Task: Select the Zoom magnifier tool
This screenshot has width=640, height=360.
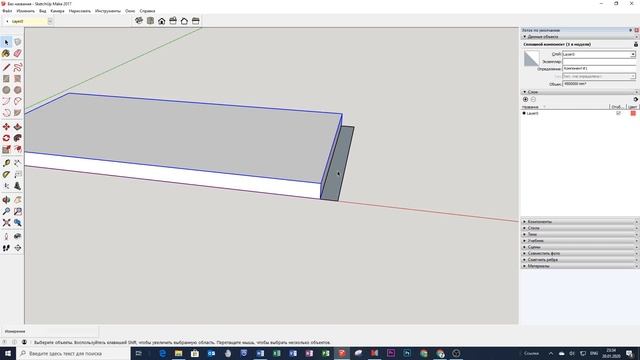Action: coord(6,211)
